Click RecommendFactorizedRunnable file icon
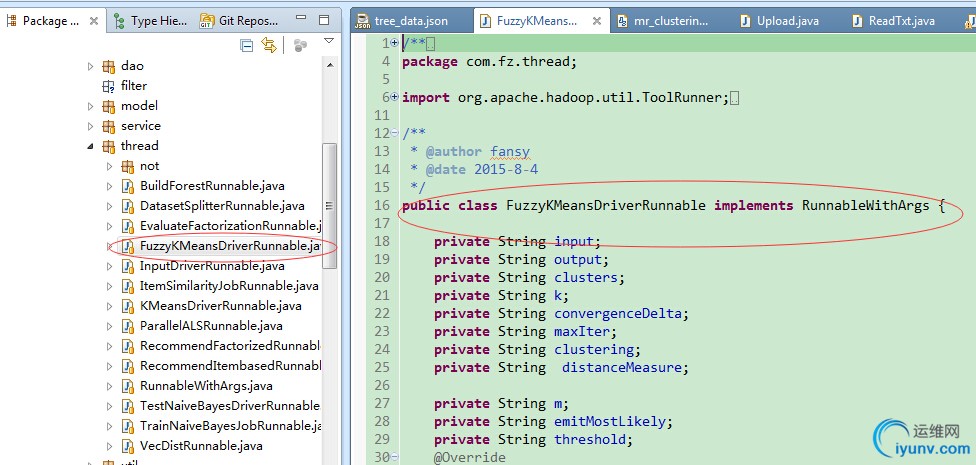Viewport: 976px width, 465px height. click(128, 345)
